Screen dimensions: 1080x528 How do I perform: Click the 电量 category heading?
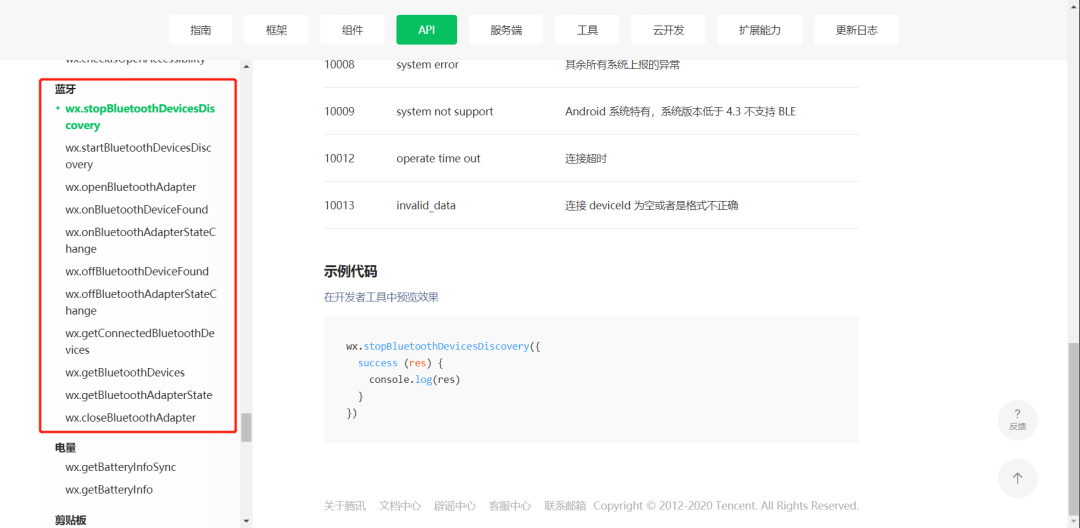pos(65,447)
